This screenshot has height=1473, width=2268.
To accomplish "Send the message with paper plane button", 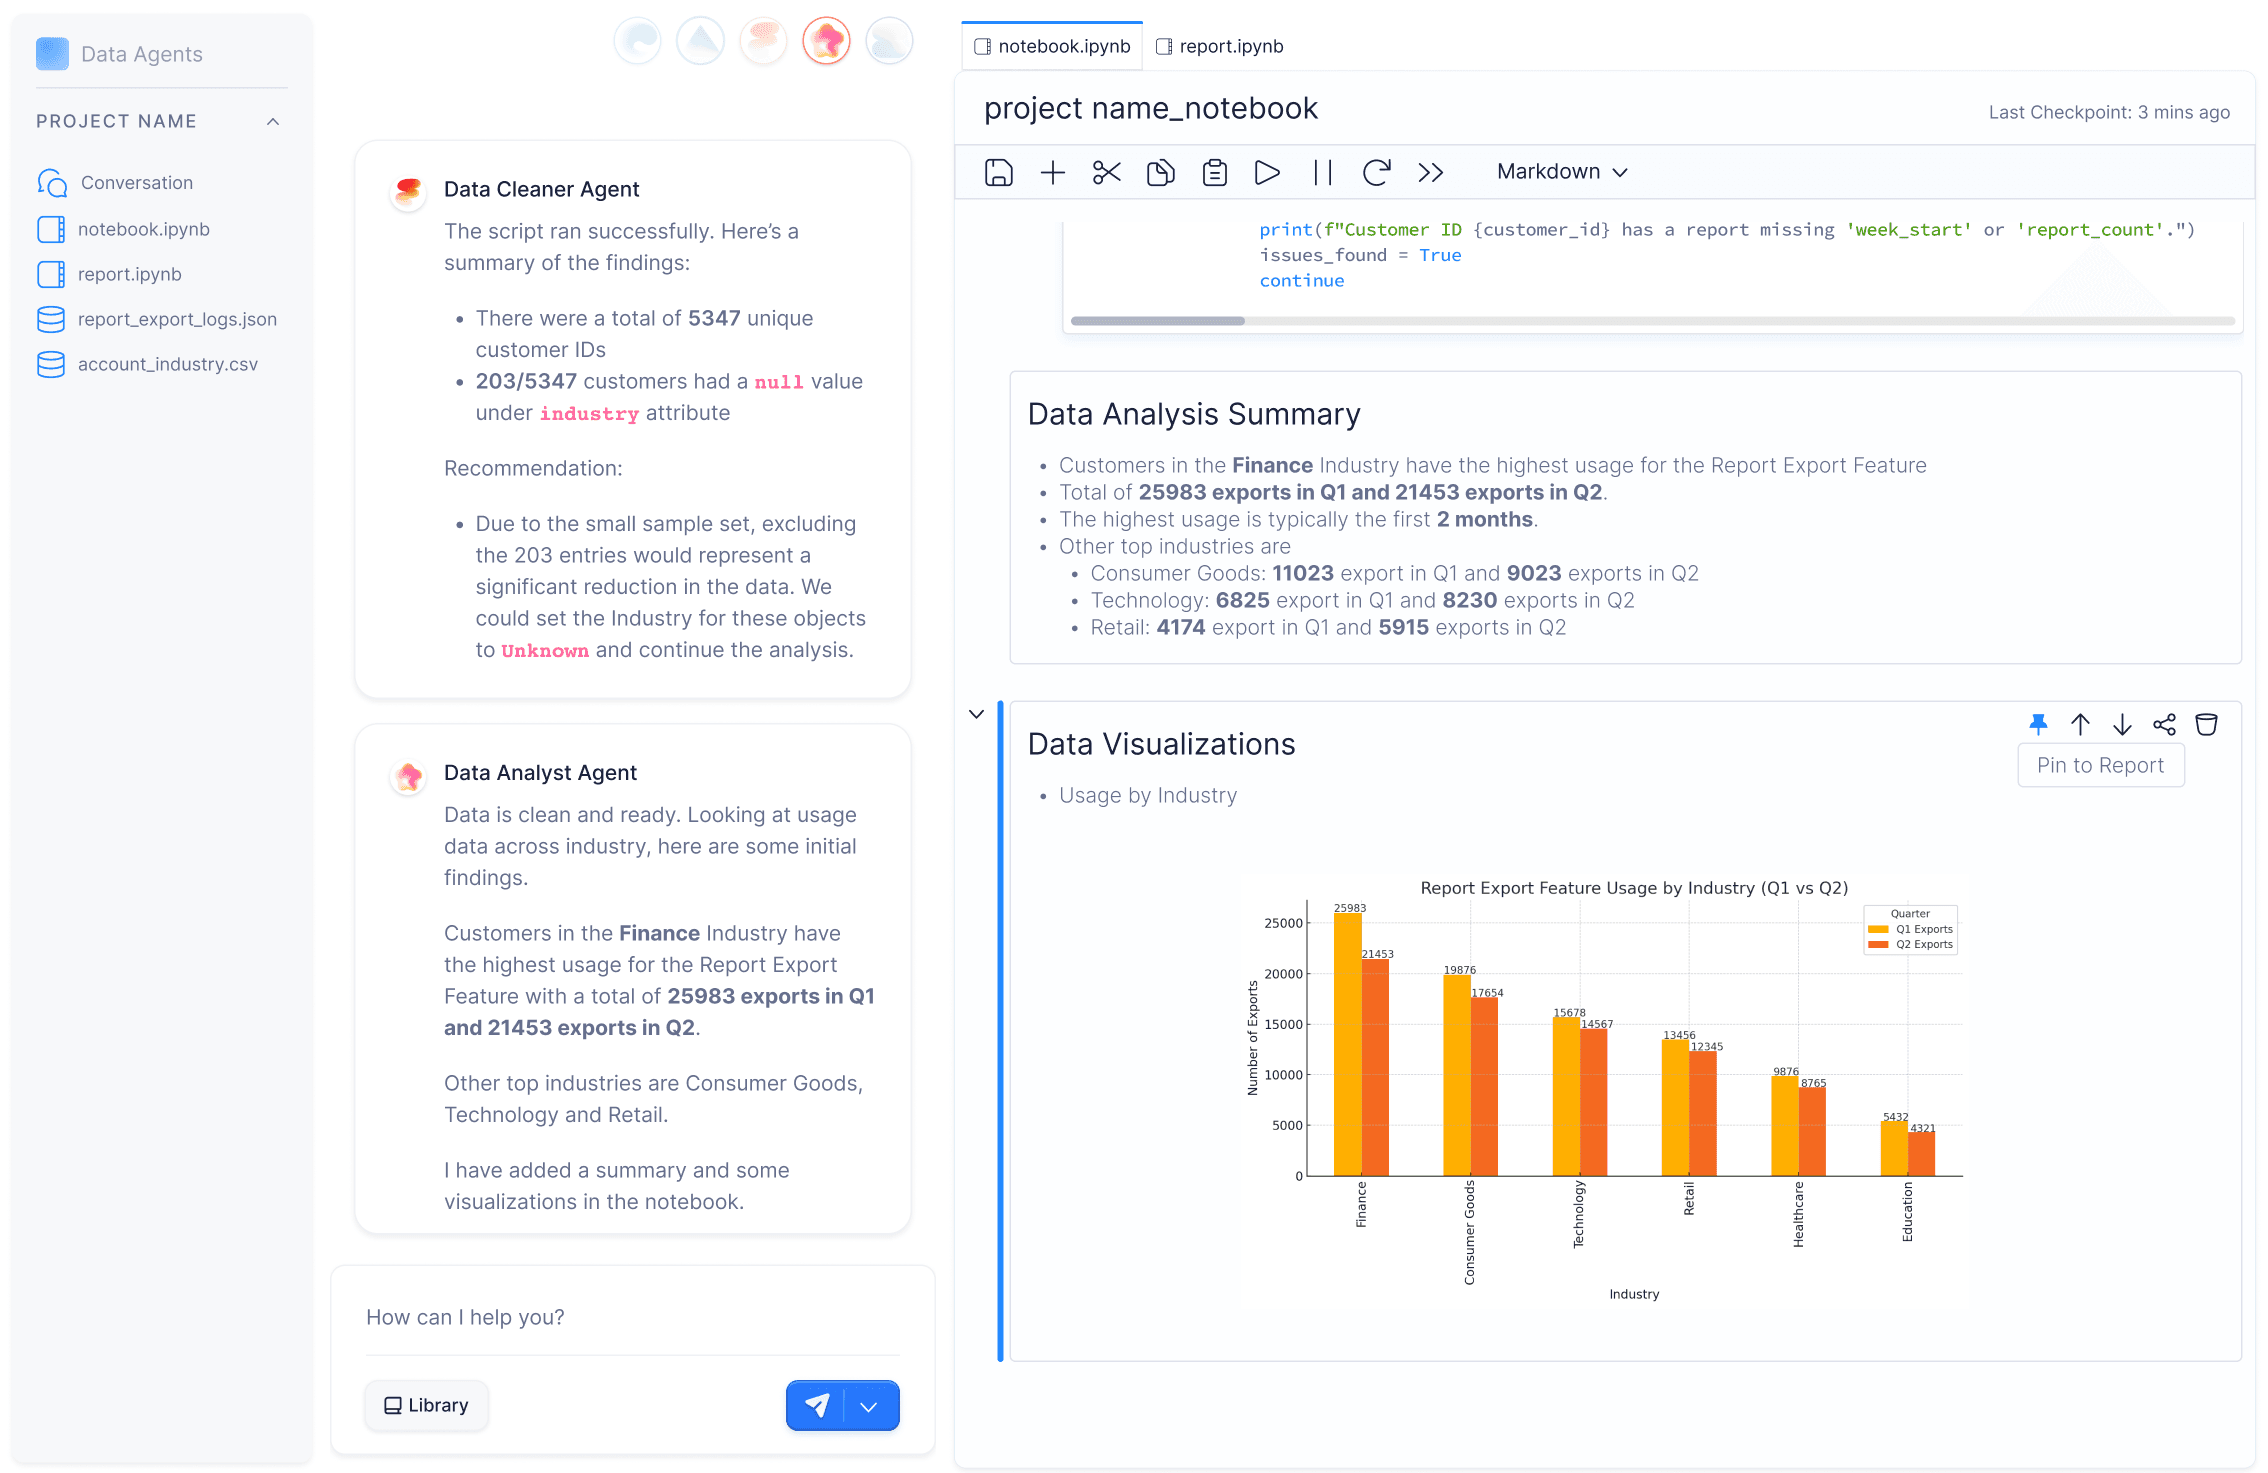I will tap(816, 1406).
